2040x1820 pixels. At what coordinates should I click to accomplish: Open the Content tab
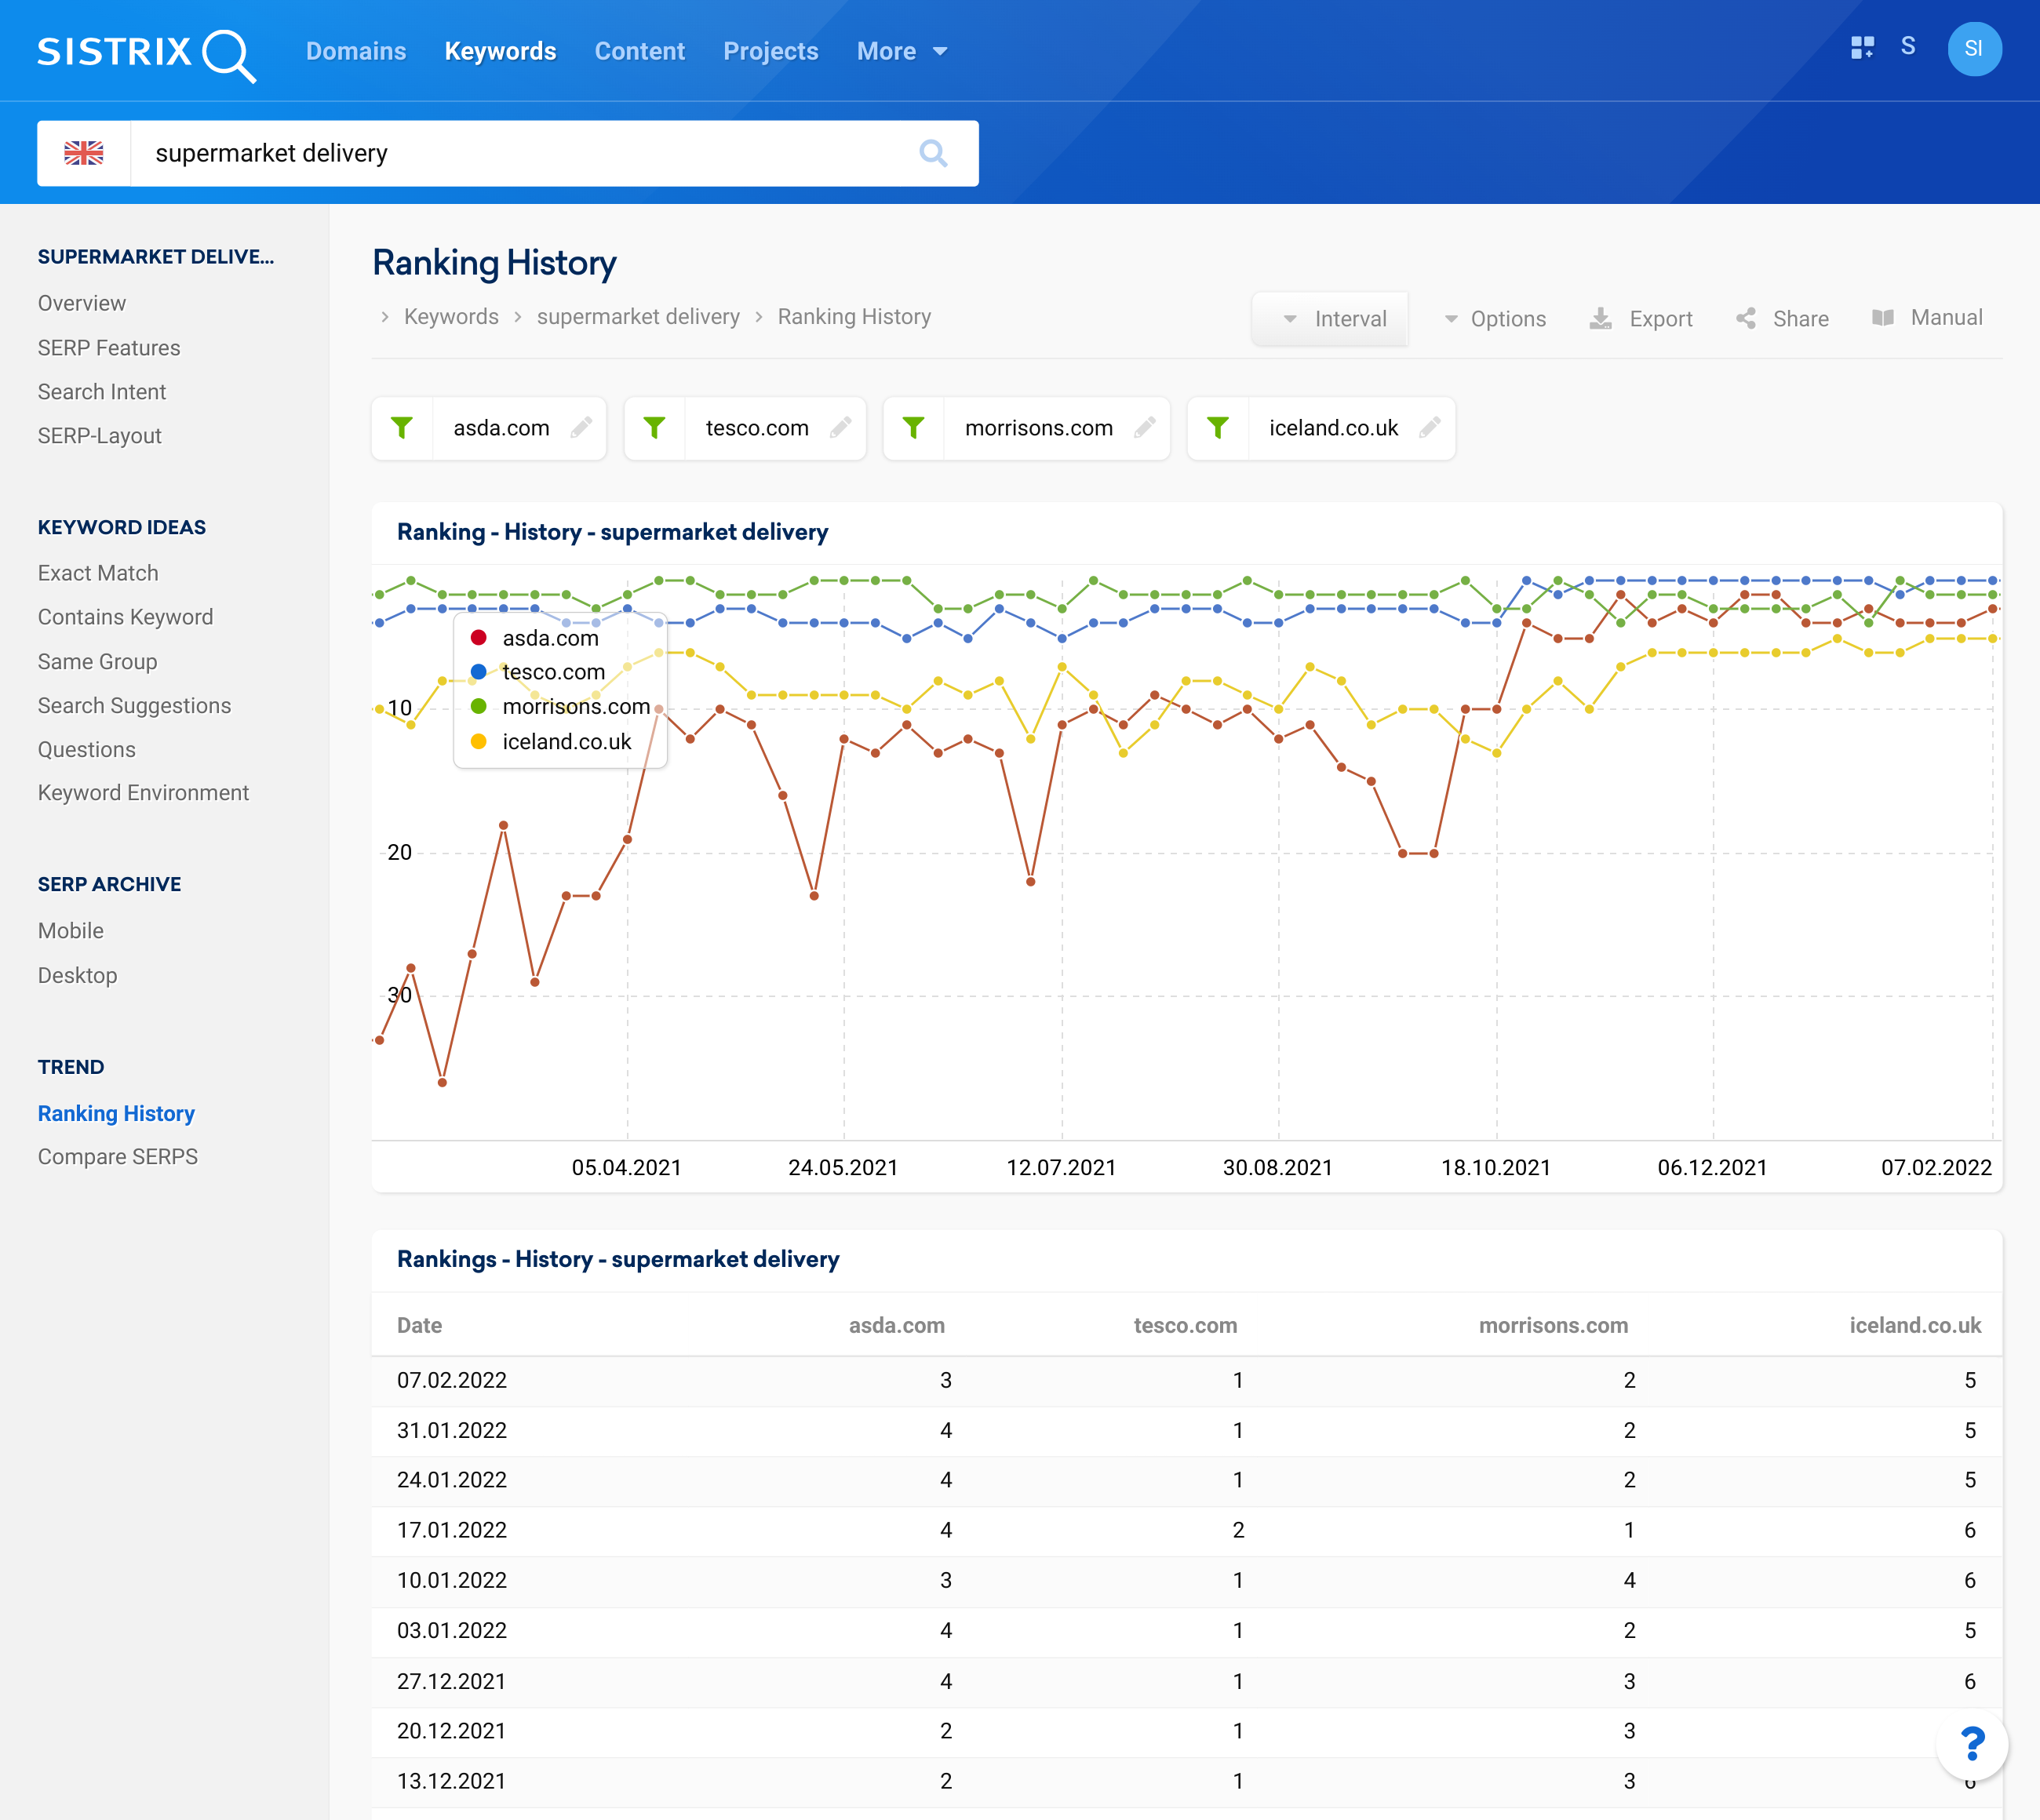(x=640, y=51)
